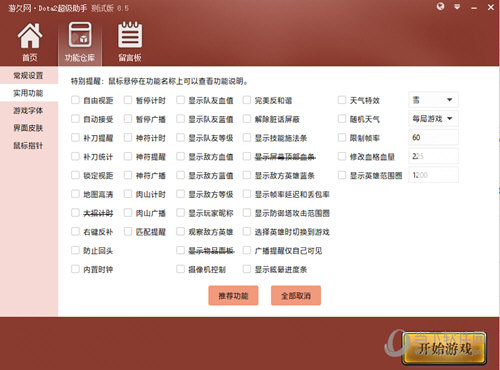Check the 修改血格血量 option

(x=342, y=156)
